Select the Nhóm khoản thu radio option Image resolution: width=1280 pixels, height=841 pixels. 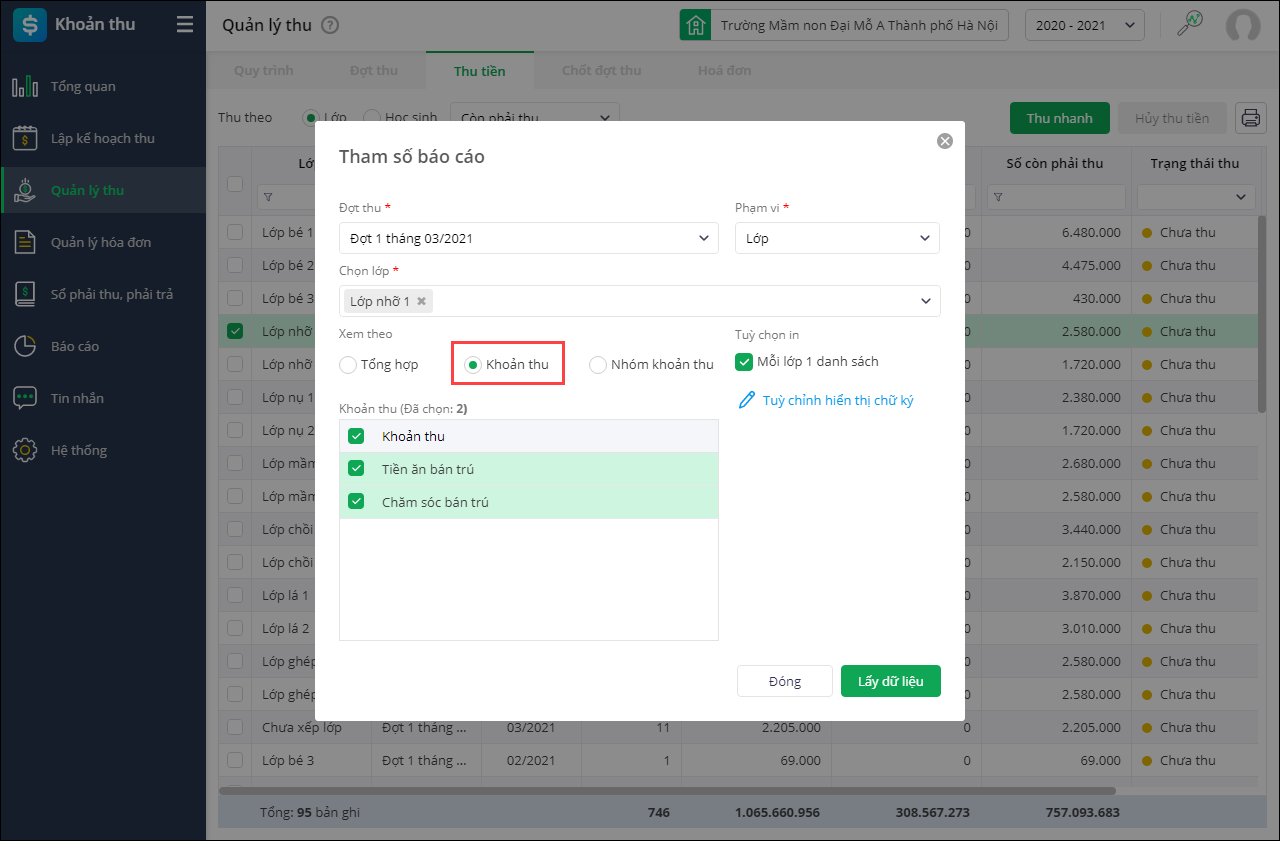[598, 365]
